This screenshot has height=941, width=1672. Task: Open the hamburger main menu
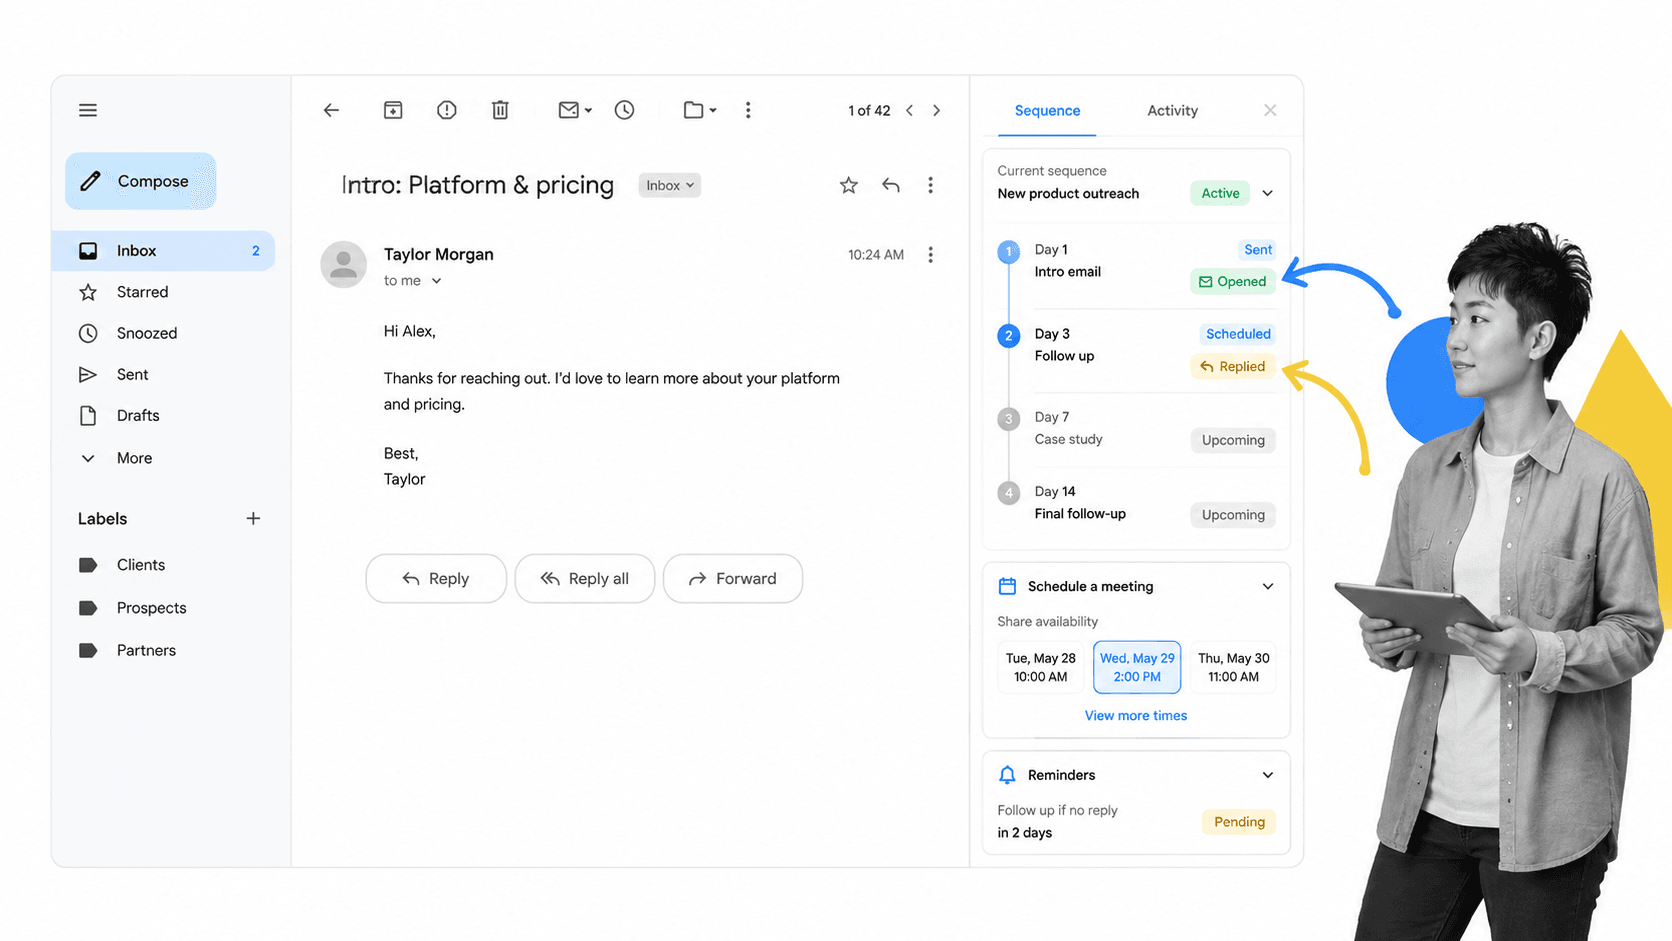[x=88, y=110]
